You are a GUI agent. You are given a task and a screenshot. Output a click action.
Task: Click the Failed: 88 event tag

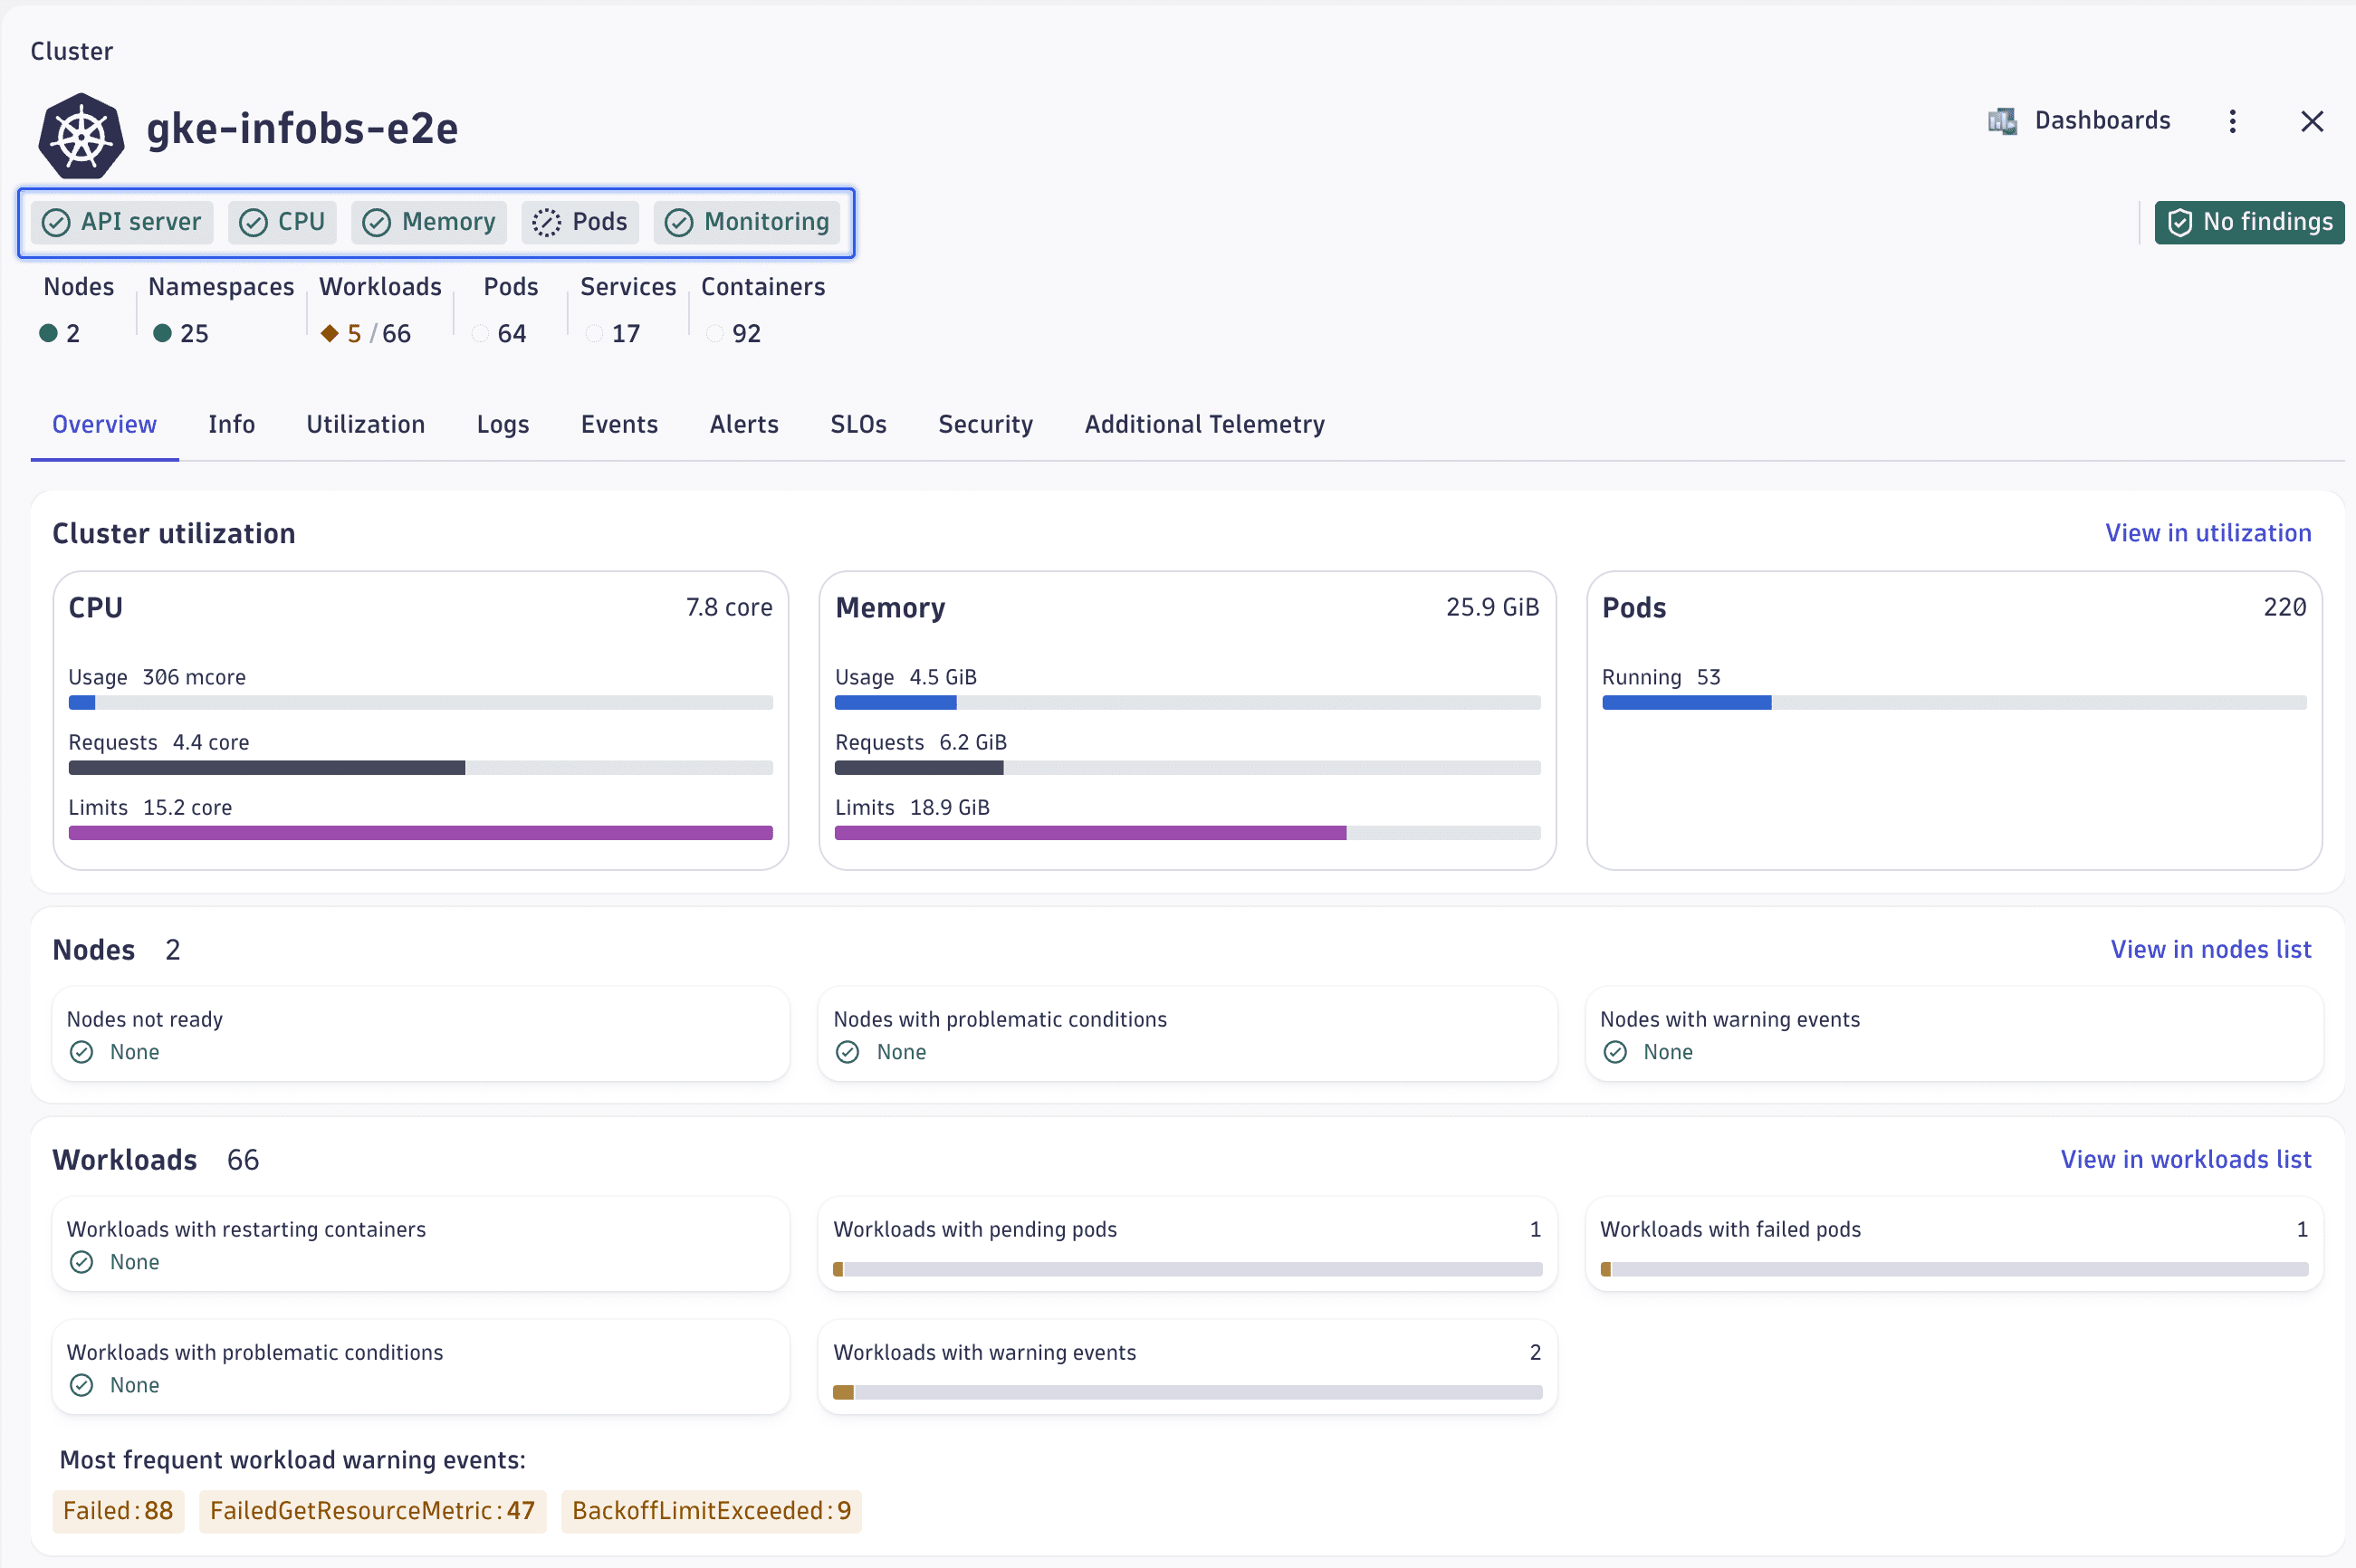[118, 1510]
